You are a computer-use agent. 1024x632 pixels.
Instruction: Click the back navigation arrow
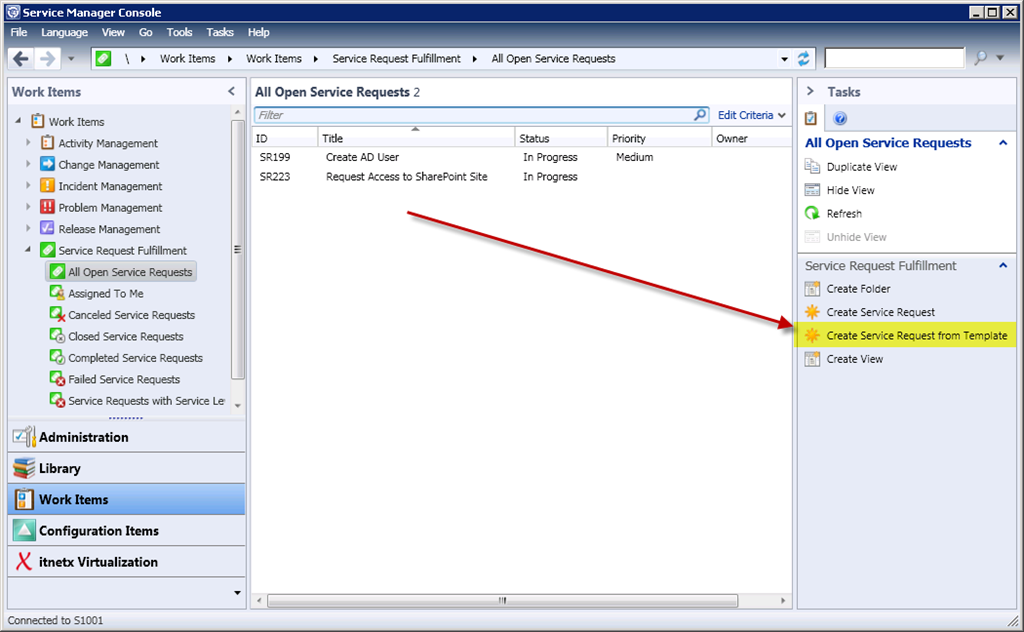point(22,59)
